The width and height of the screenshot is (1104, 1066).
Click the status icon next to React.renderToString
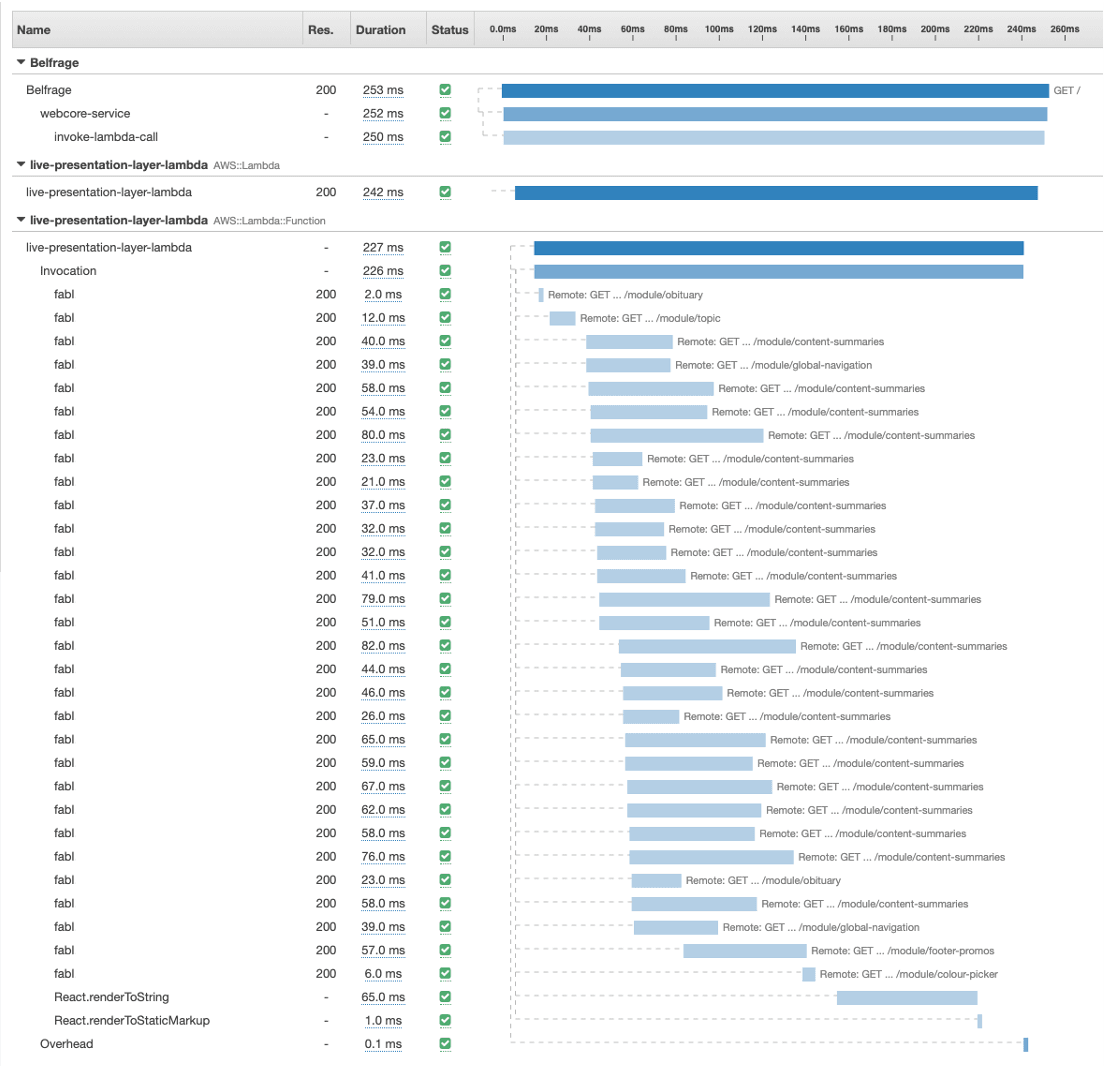coord(445,997)
